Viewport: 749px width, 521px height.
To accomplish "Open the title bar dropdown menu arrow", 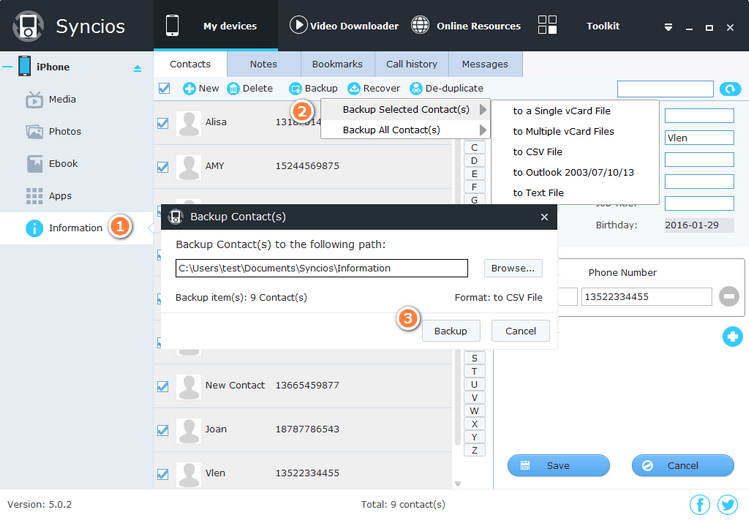I will 668,28.
